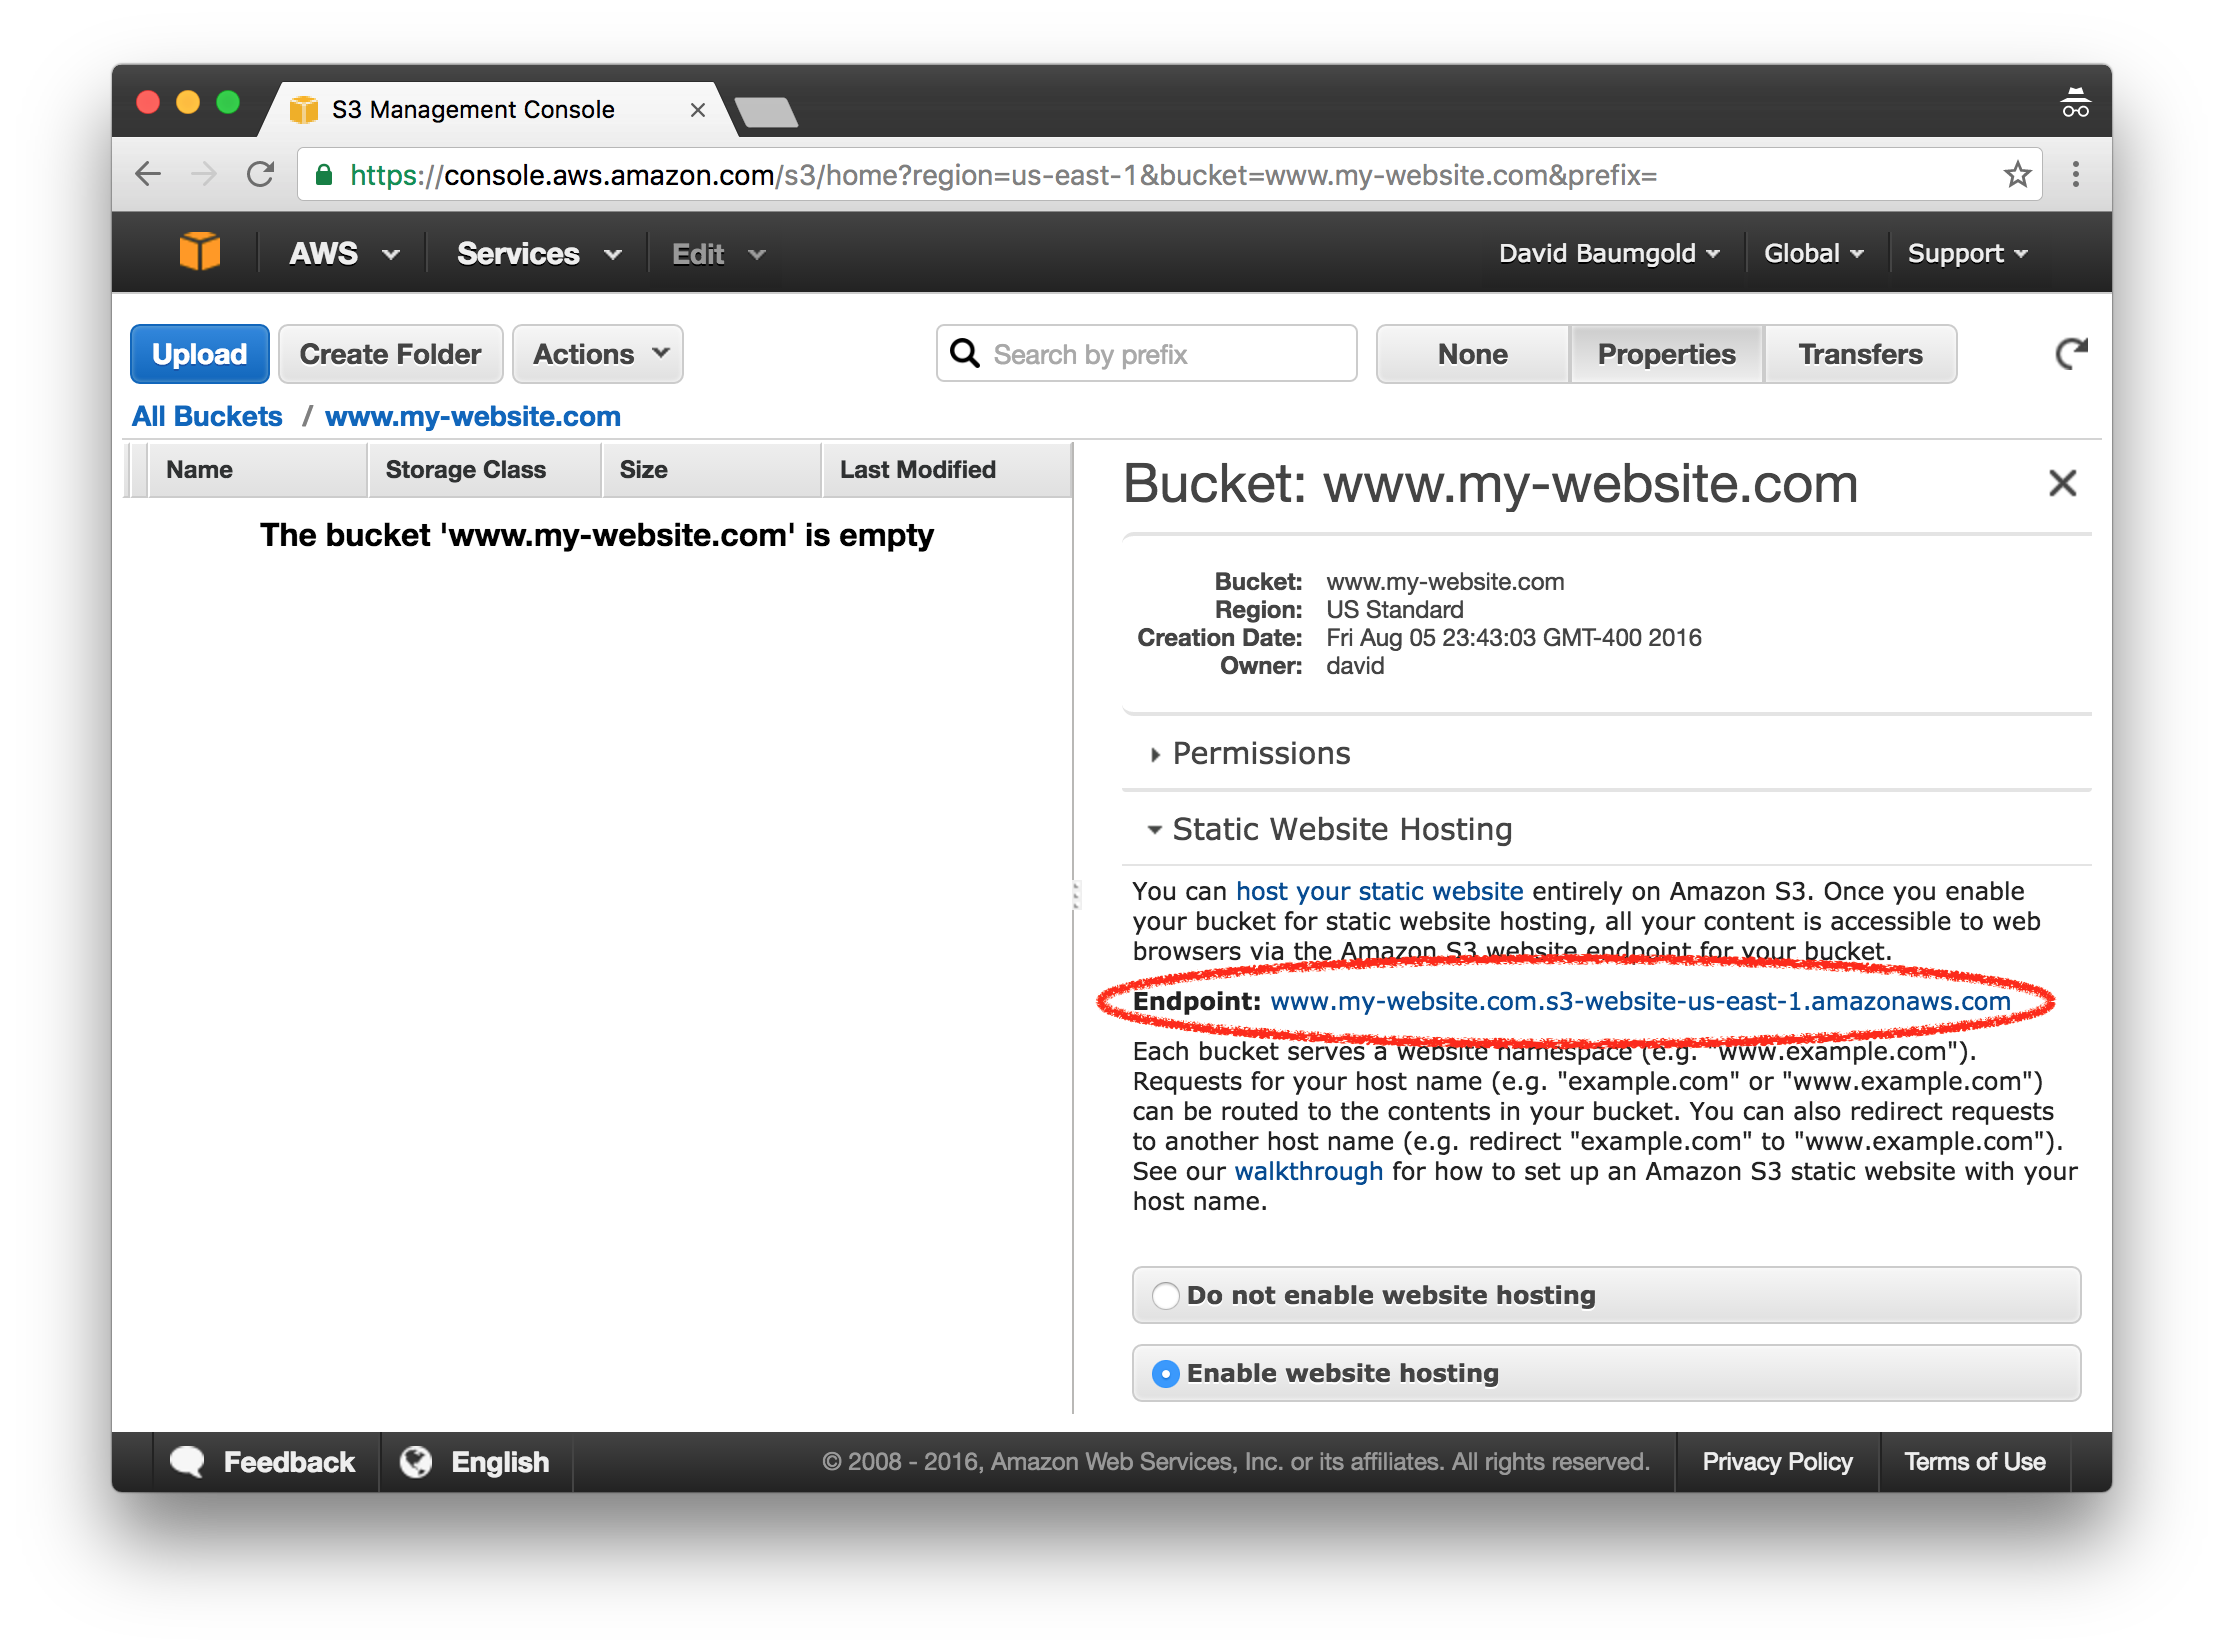Refresh the bucket listing with circular arrow

pos(2072,354)
